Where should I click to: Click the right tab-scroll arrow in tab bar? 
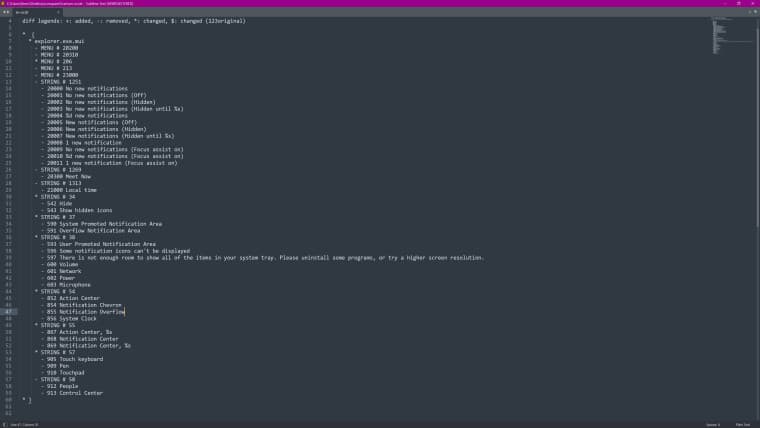(x=8, y=12)
